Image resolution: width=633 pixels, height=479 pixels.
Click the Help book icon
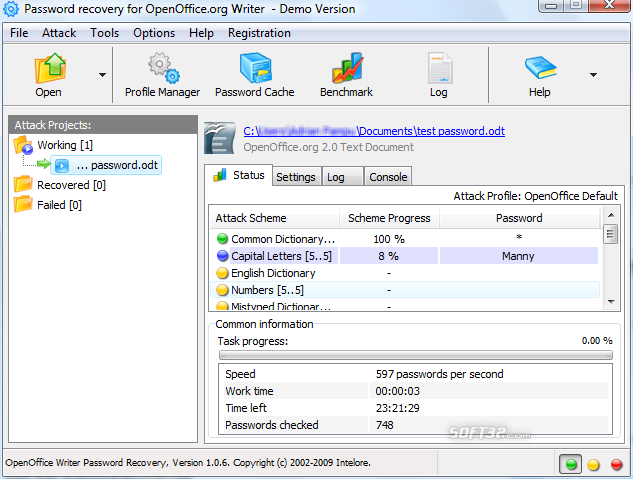pos(541,68)
